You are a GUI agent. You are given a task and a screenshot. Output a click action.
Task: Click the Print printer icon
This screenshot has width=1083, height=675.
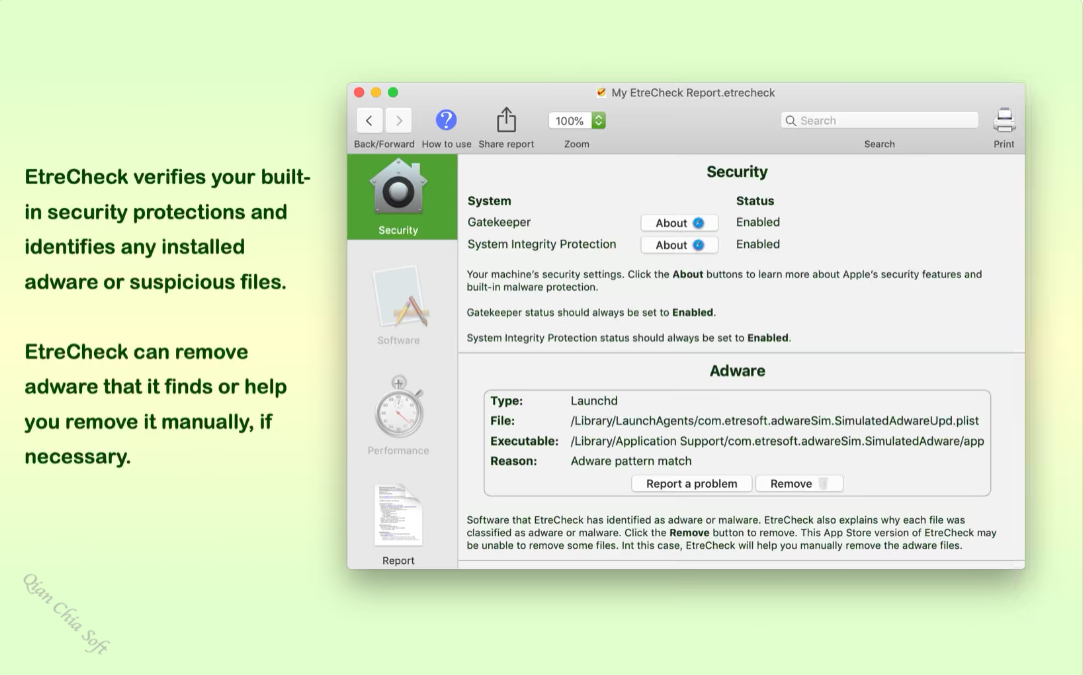click(x=1004, y=120)
